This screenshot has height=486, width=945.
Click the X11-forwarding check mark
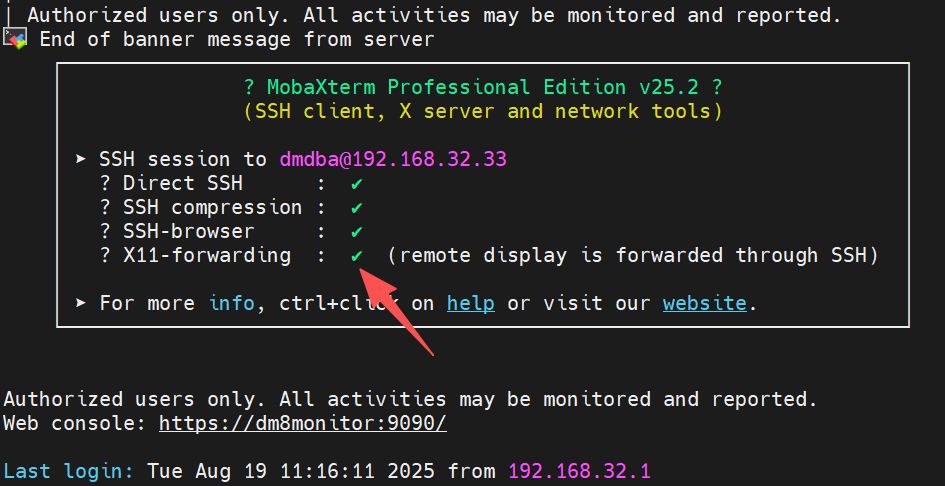pyautogui.click(x=357, y=256)
